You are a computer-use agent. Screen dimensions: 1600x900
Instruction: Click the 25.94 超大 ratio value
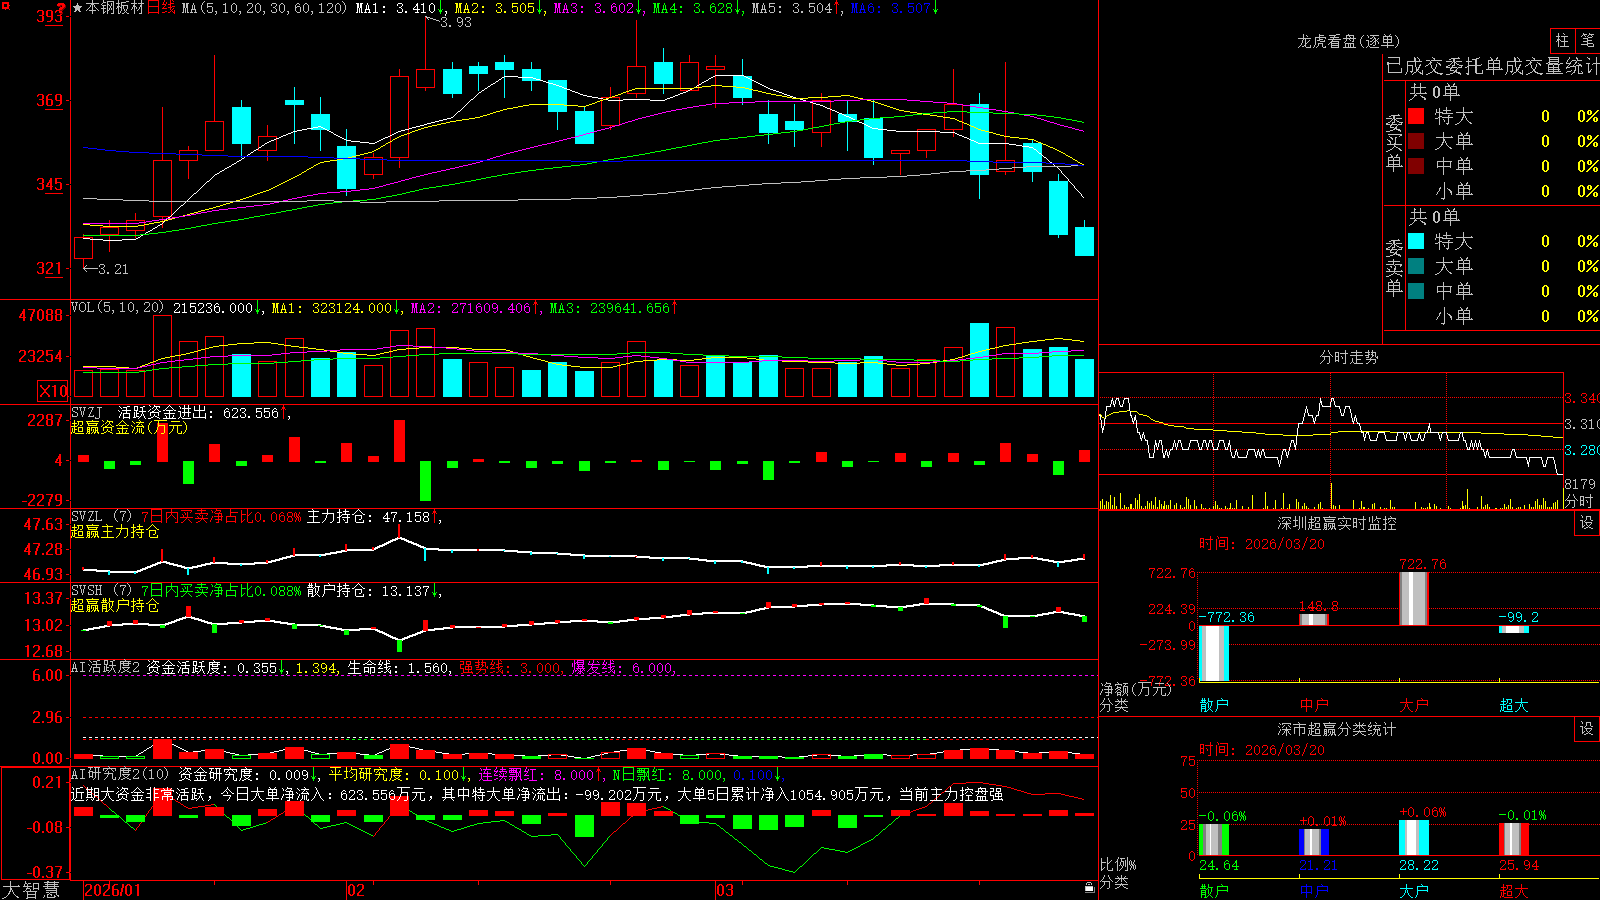coord(1519,865)
